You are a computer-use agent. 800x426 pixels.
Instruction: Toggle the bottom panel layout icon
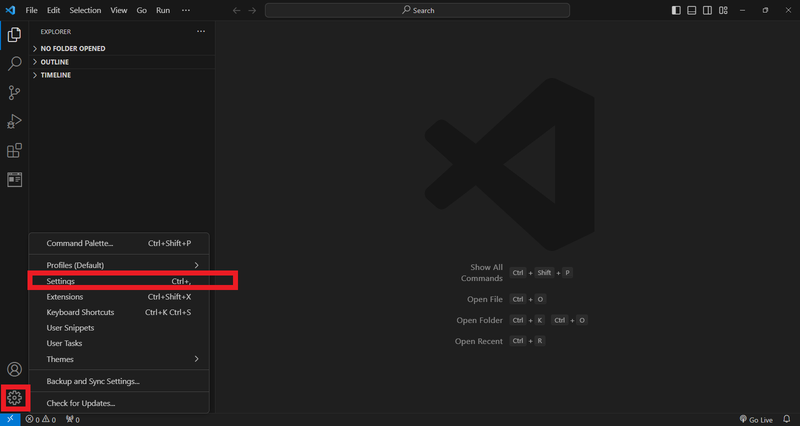[692, 10]
